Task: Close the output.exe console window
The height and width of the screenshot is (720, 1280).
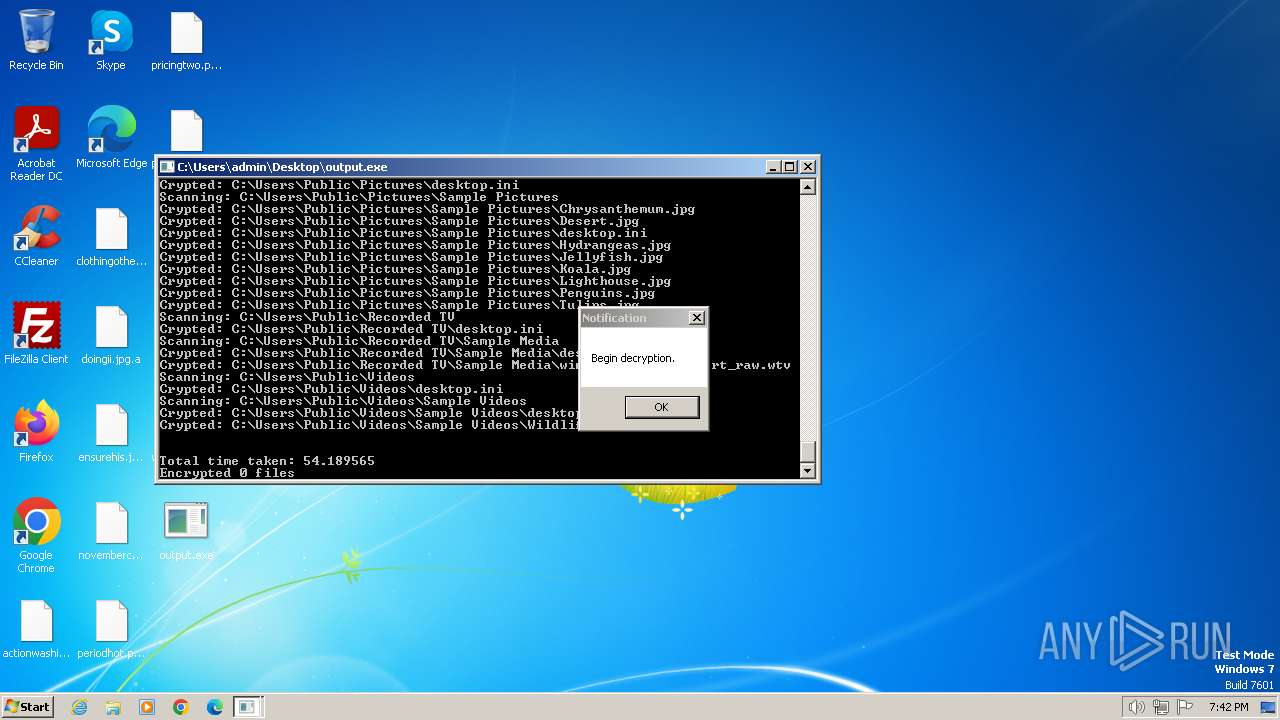Action: pos(808,167)
